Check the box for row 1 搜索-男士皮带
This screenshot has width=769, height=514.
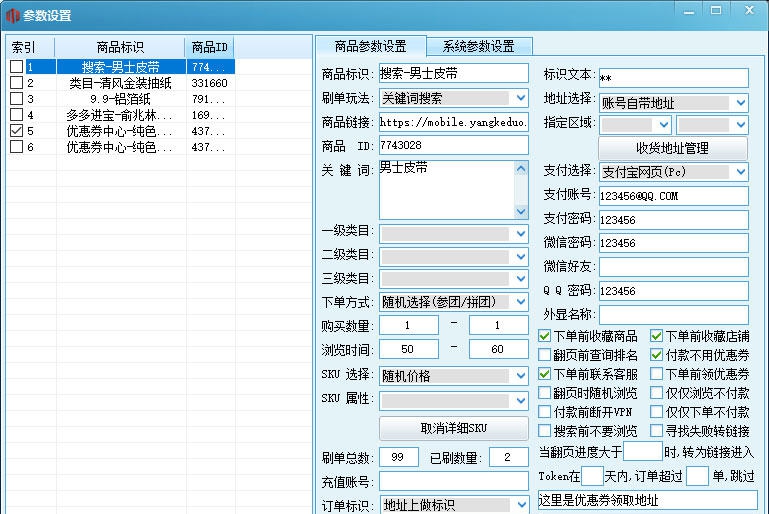16,67
